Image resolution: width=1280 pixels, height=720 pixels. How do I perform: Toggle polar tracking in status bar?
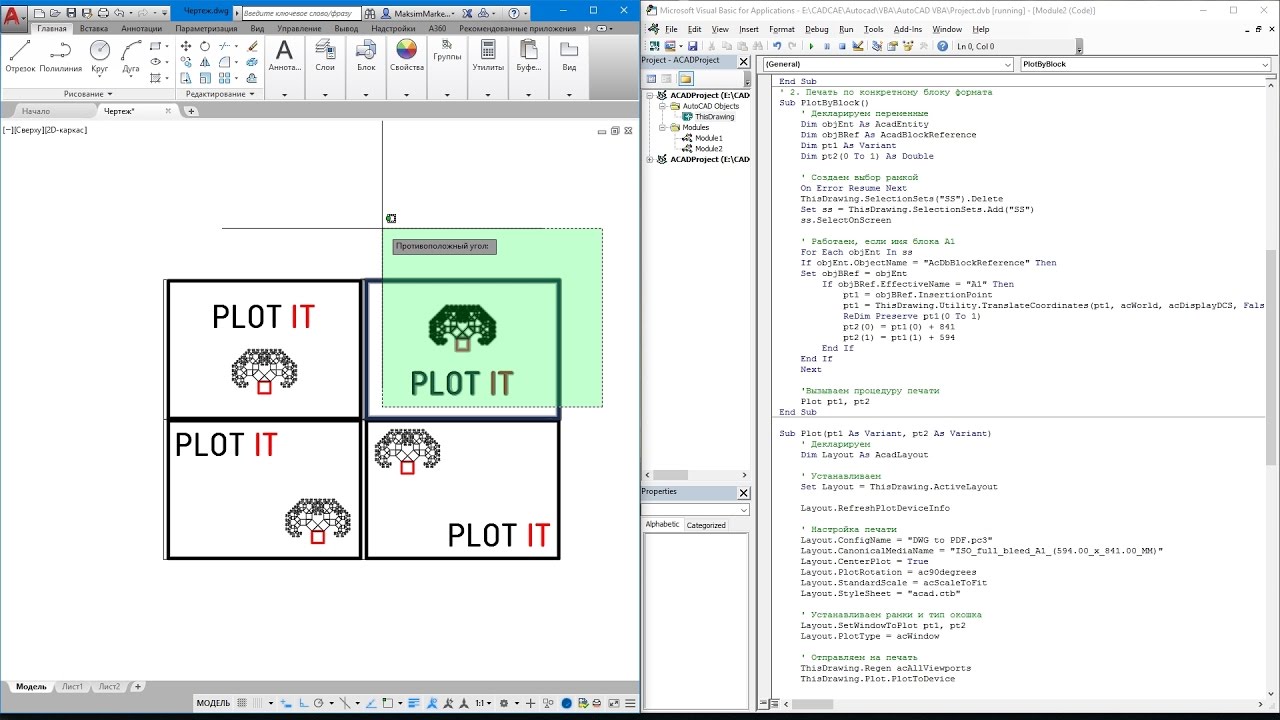pos(318,703)
